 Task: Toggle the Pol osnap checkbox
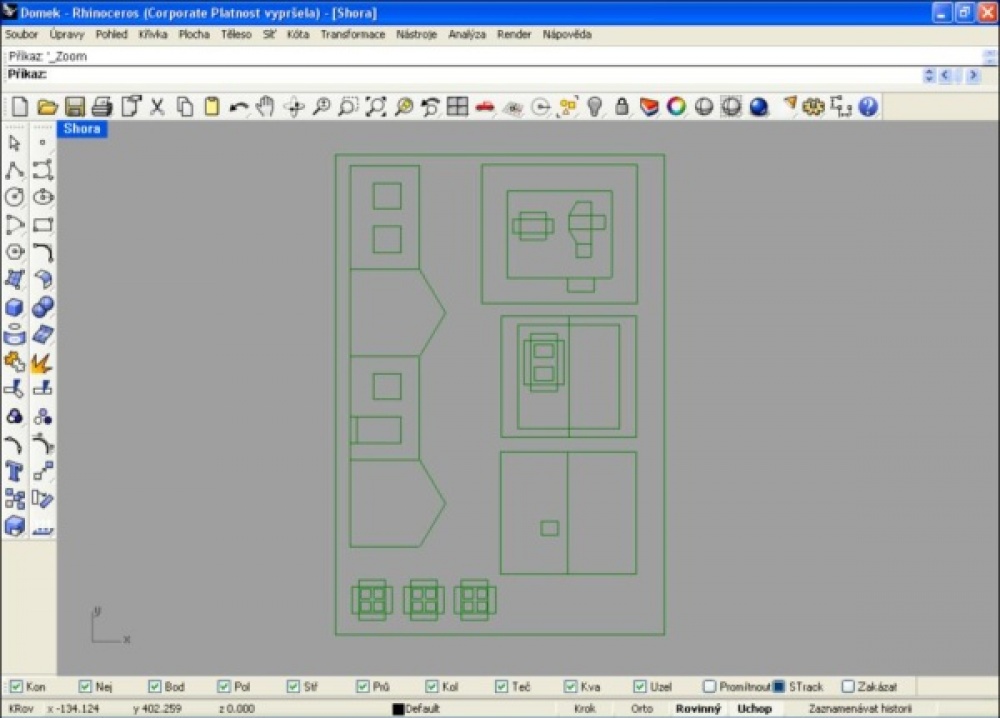tap(223, 687)
